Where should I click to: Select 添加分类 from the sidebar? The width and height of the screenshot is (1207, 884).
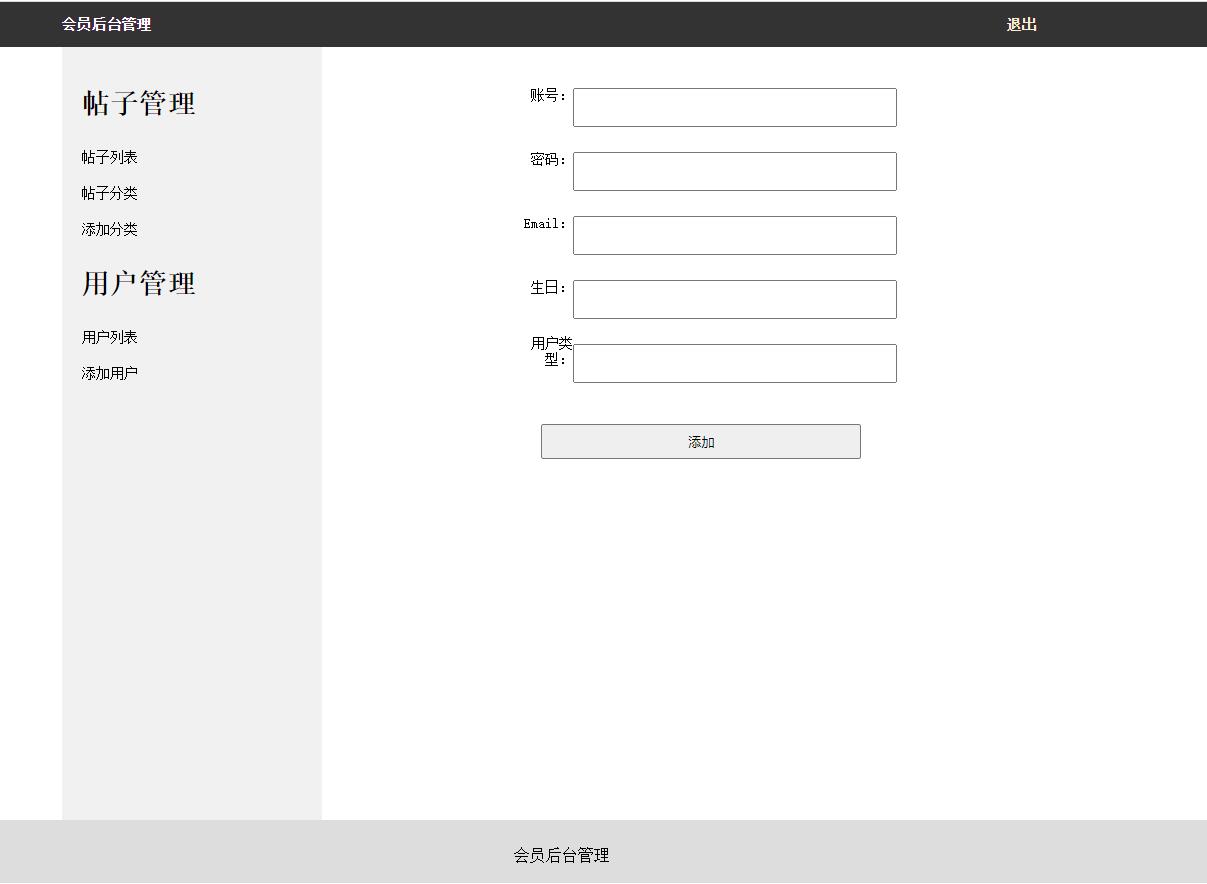click(109, 229)
